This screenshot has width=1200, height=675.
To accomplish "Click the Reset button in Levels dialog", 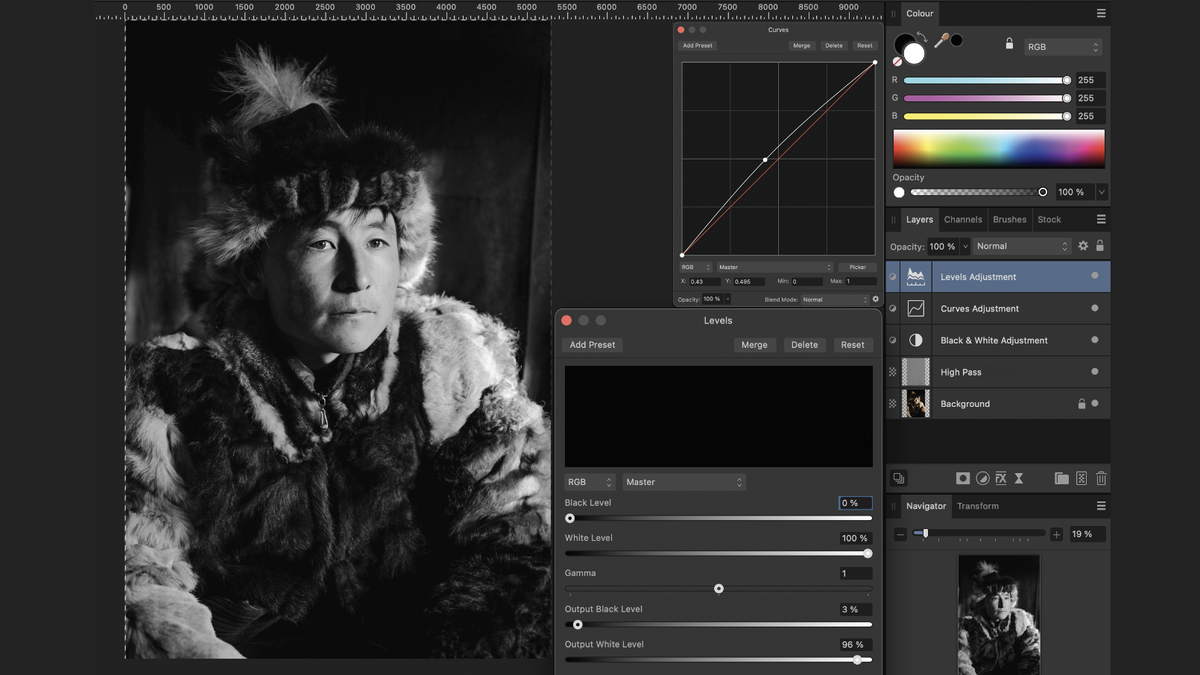I will (852, 344).
